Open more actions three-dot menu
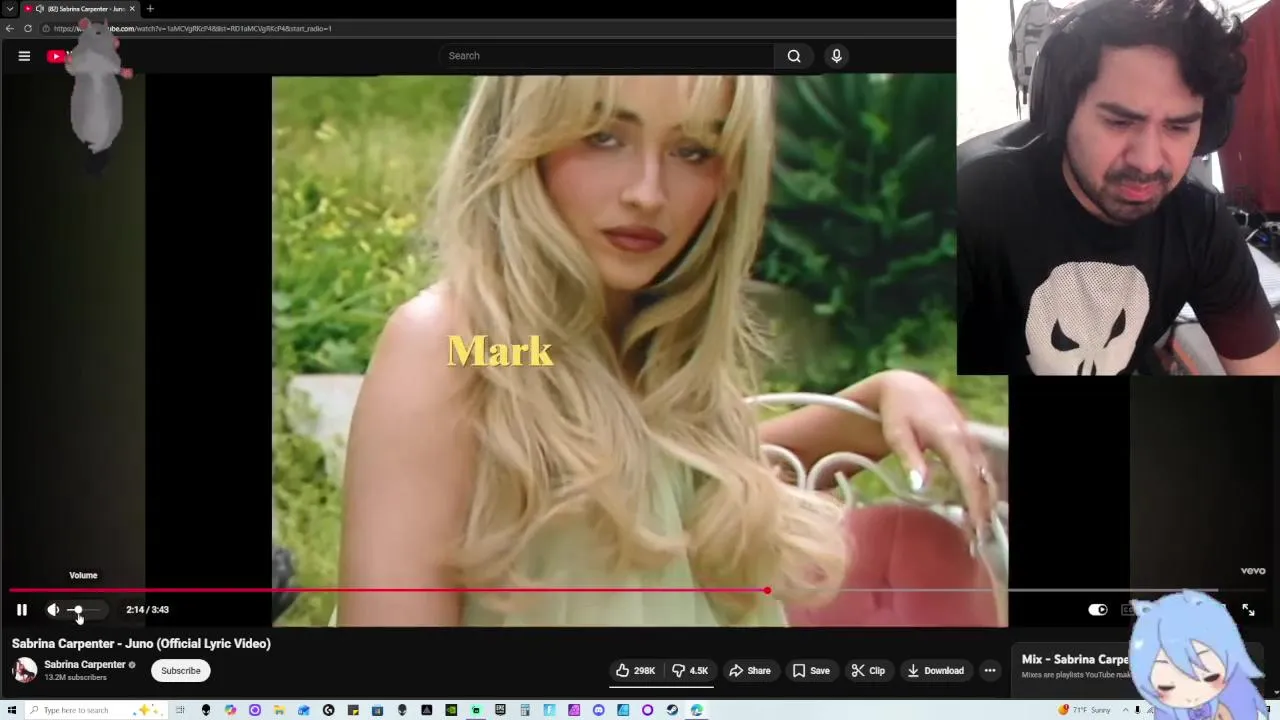 point(990,670)
